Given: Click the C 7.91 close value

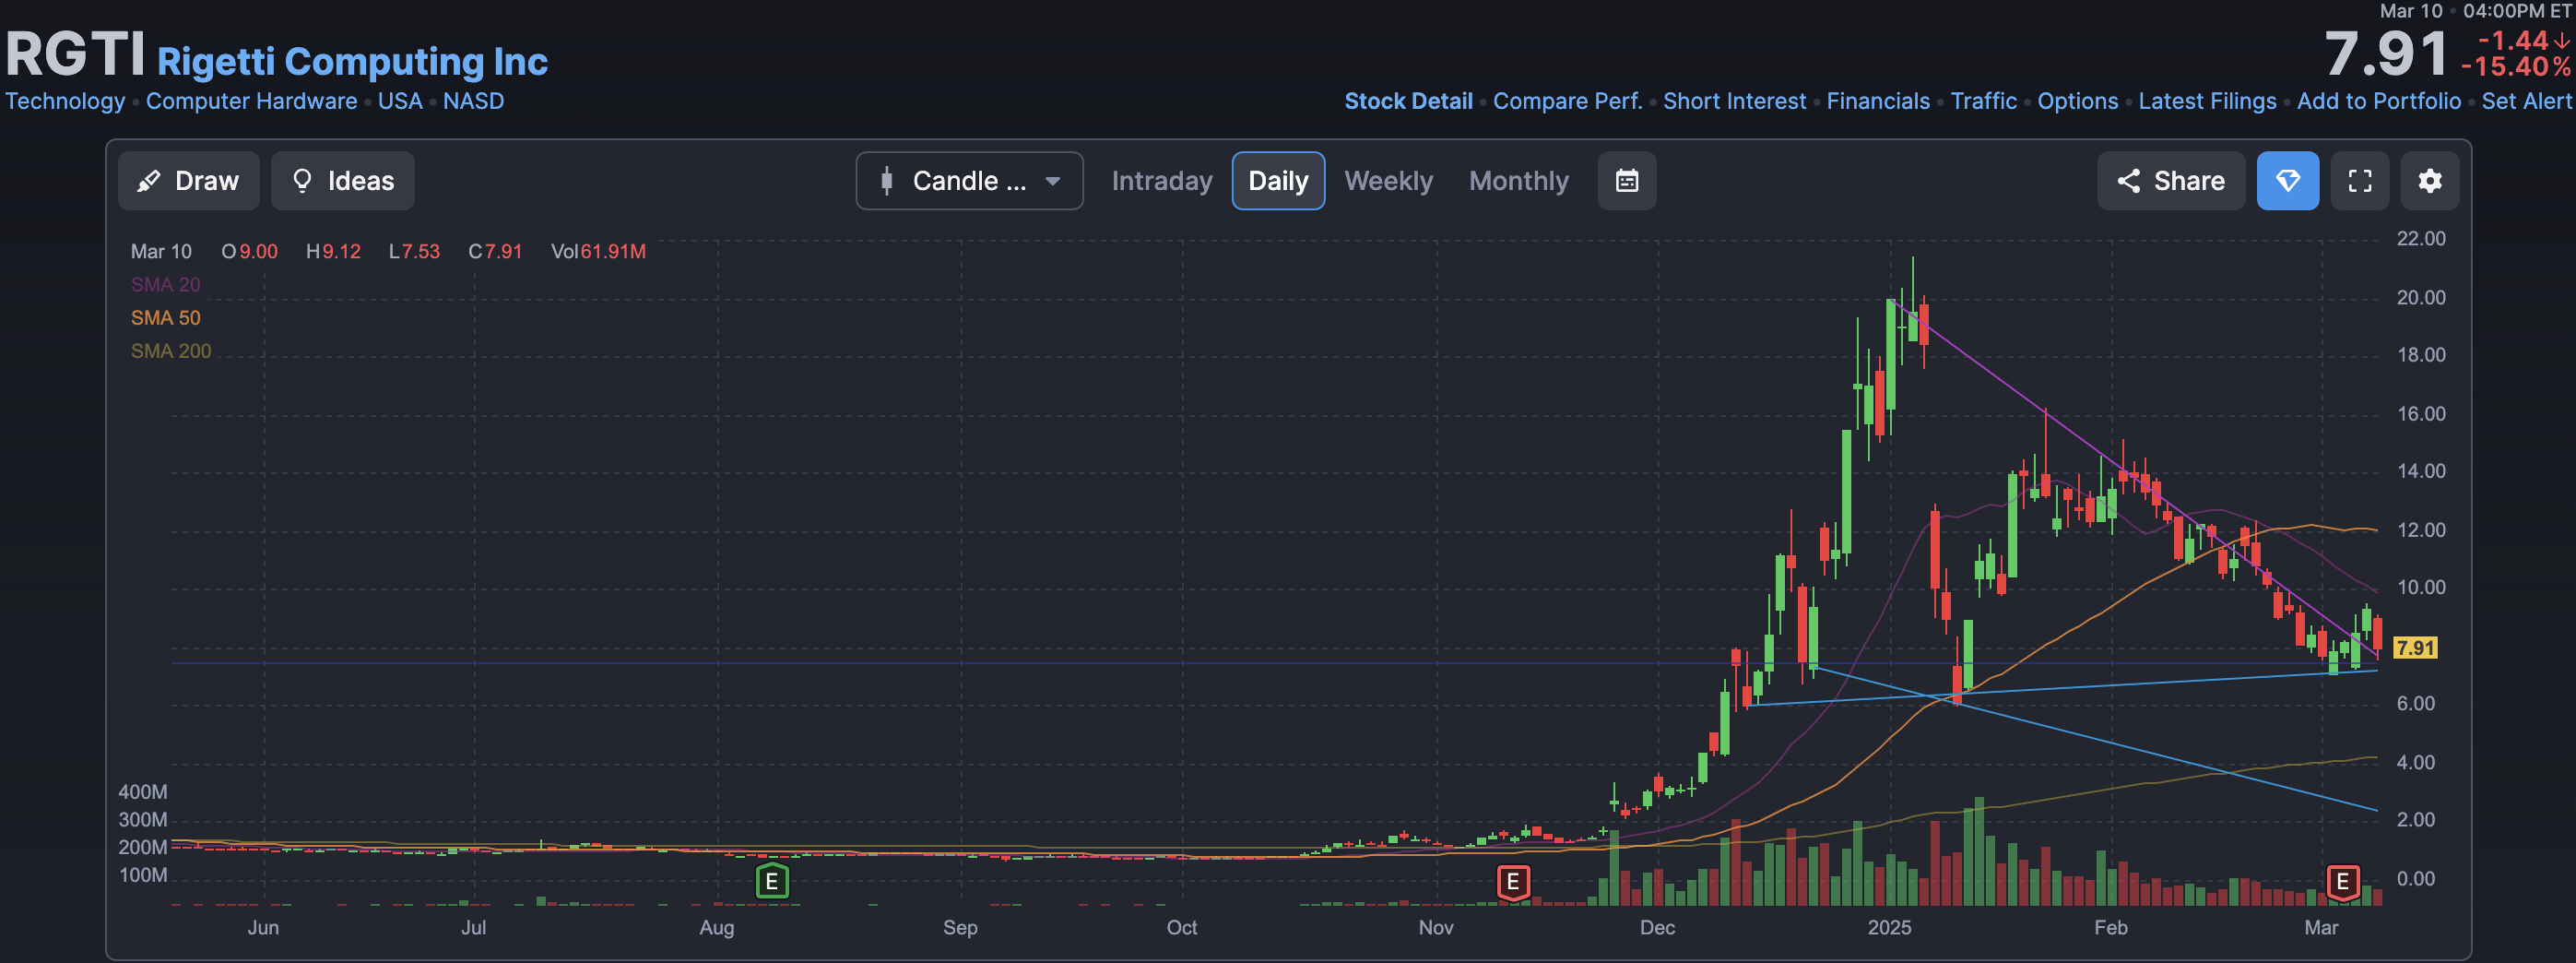Looking at the screenshot, I should [x=495, y=252].
